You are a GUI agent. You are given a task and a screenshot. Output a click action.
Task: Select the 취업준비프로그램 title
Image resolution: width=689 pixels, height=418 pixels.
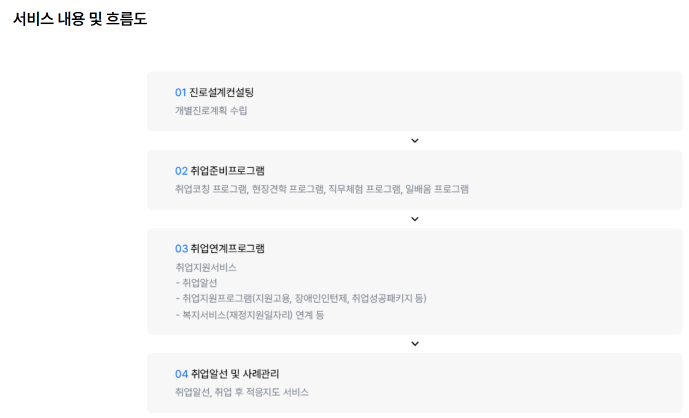227,171
